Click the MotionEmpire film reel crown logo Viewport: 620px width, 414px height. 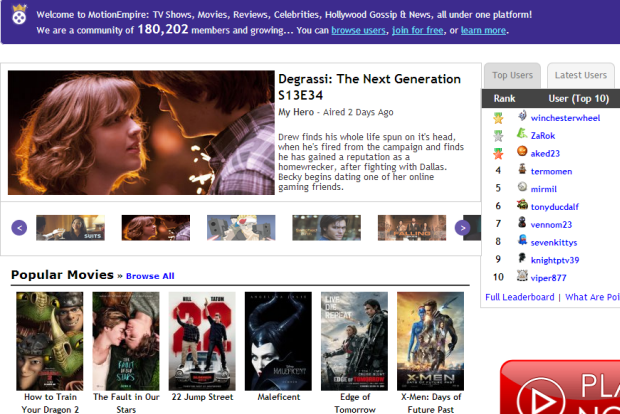(x=19, y=15)
